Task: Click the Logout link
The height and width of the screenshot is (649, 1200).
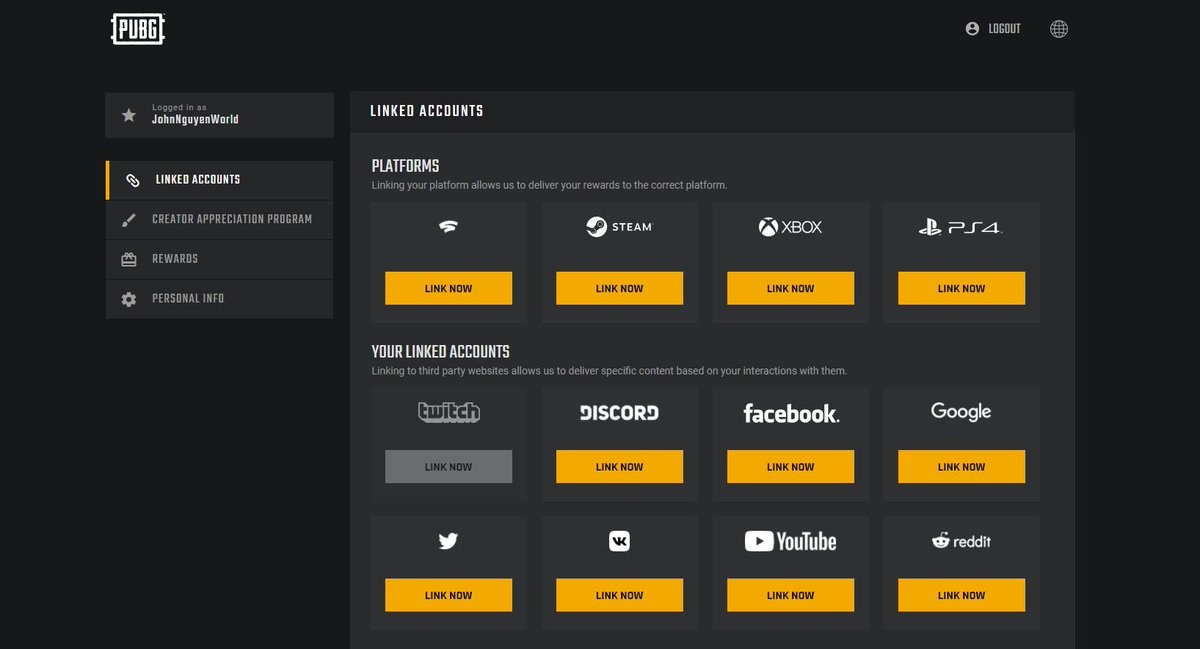Action: (1004, 29)
